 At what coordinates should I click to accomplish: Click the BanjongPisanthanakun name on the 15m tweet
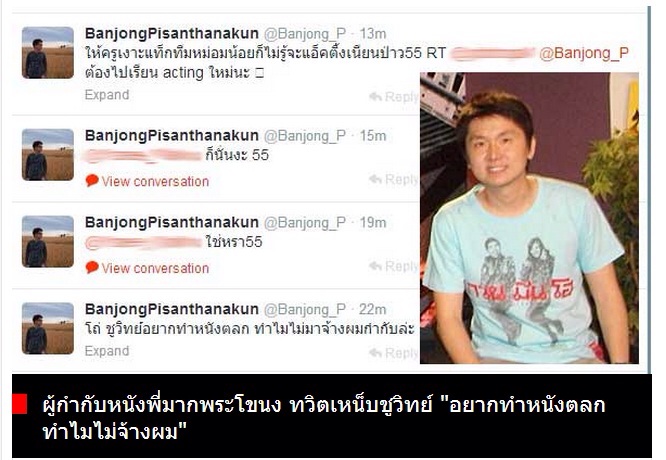172,135
